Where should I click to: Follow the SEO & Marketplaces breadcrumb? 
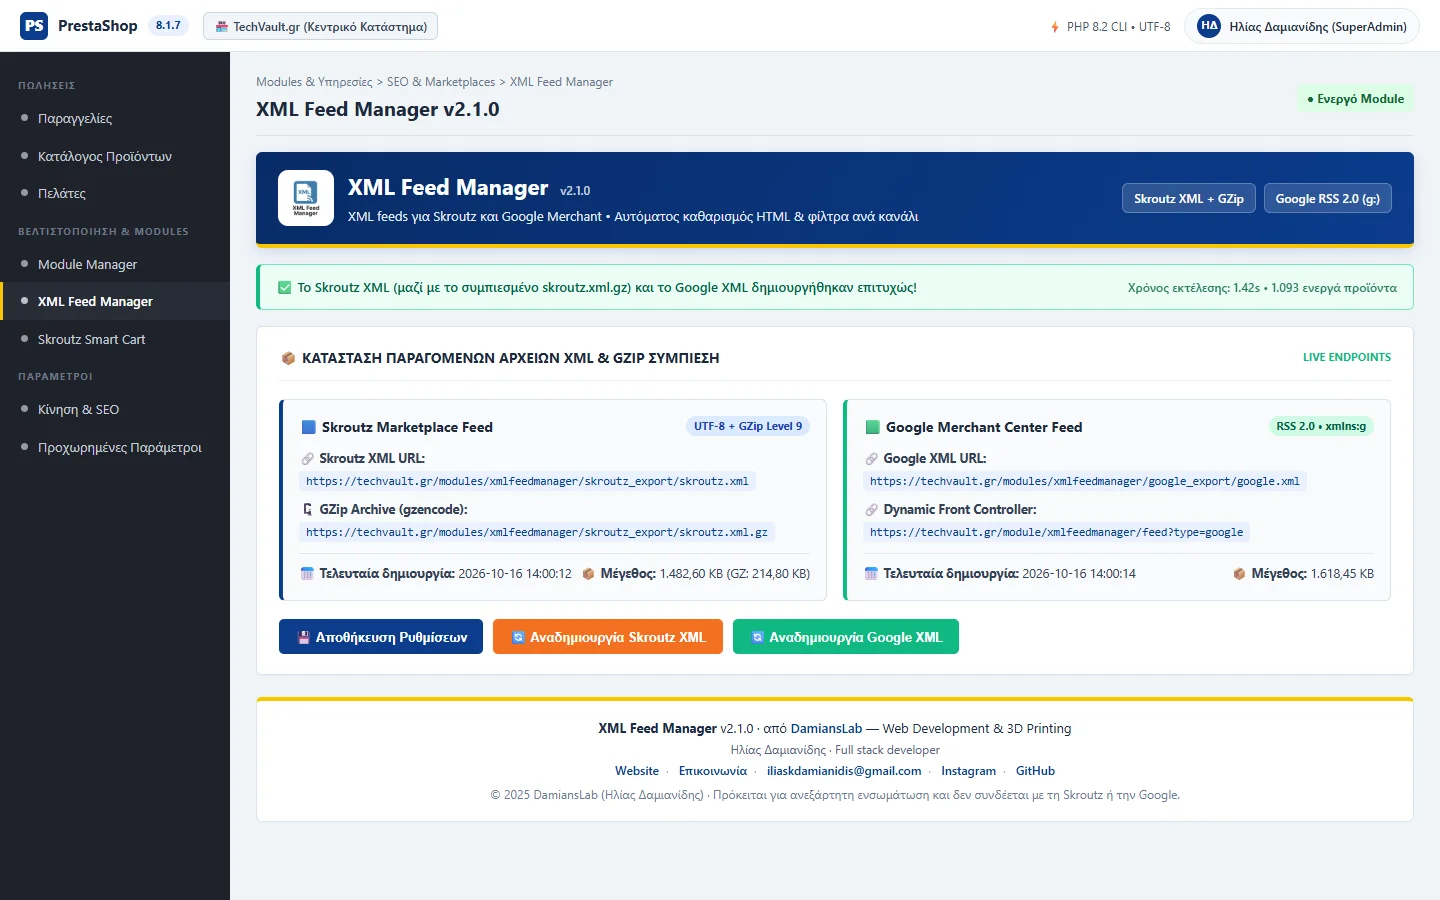coord(441,82)
